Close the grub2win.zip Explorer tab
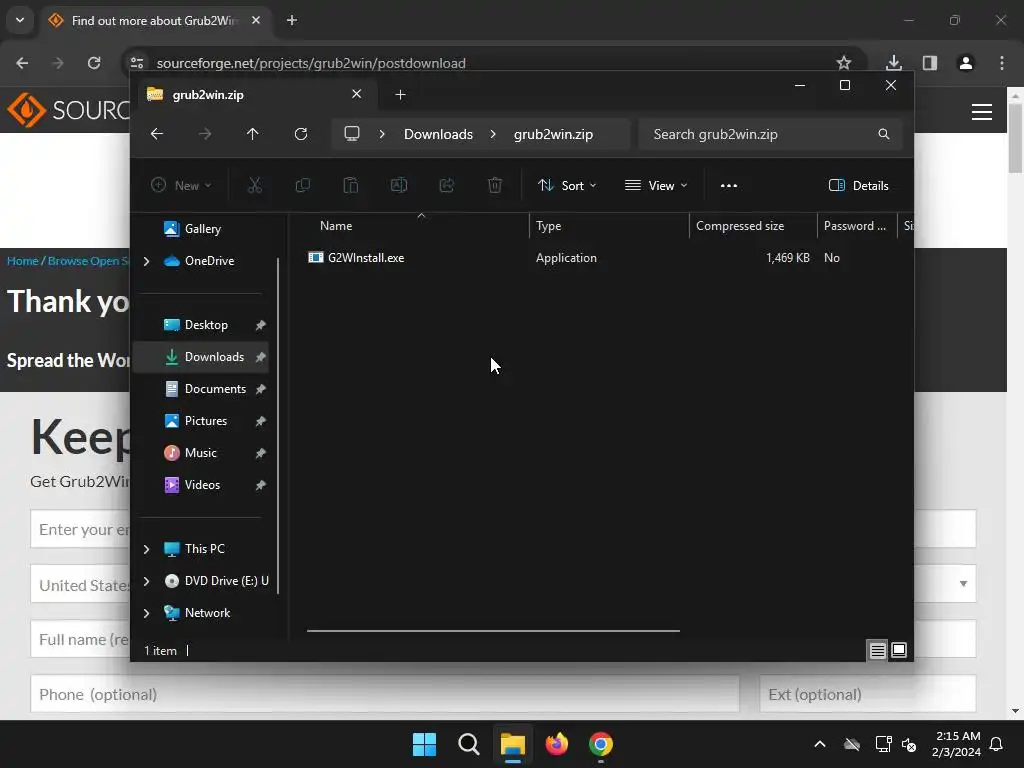This screenshot has height=768, width=1024. coord(357,94)
